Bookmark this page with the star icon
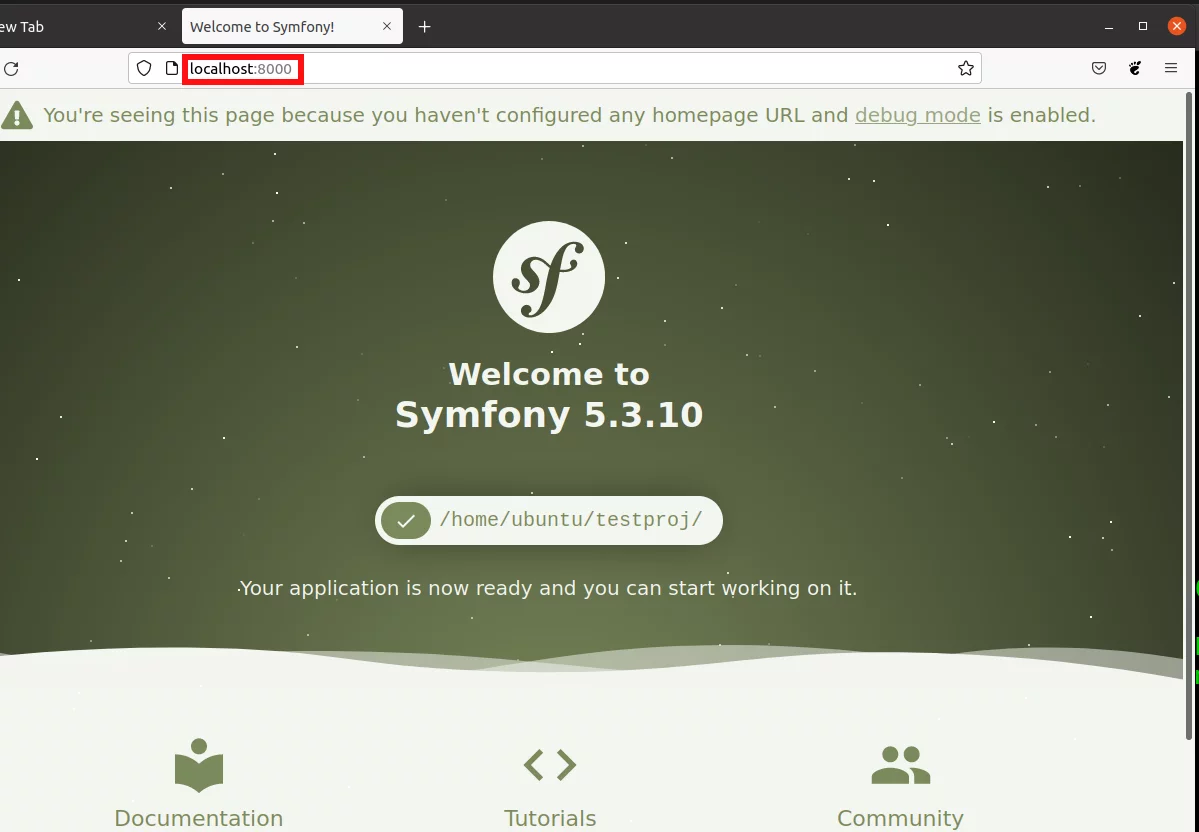Viewport: 1199px width, 832px height. (x=966, y=68)
